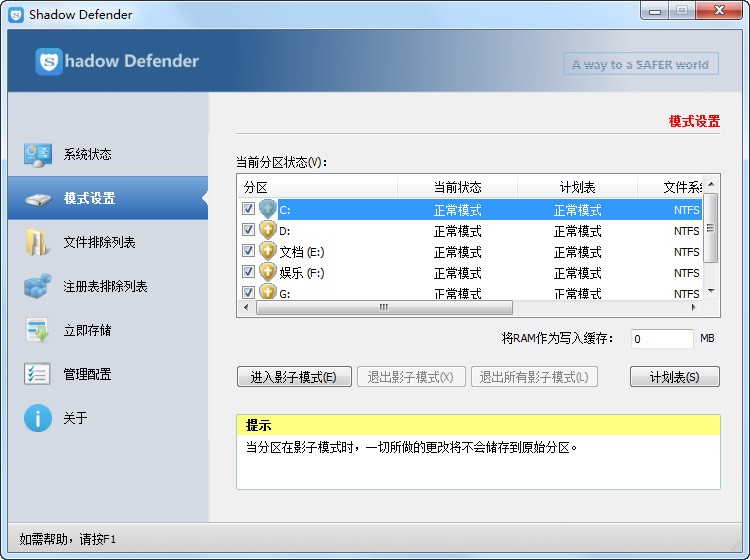The image size is (750, 560).
Task: Uncheck the D: partition checkbox
Action: (248, 230)
